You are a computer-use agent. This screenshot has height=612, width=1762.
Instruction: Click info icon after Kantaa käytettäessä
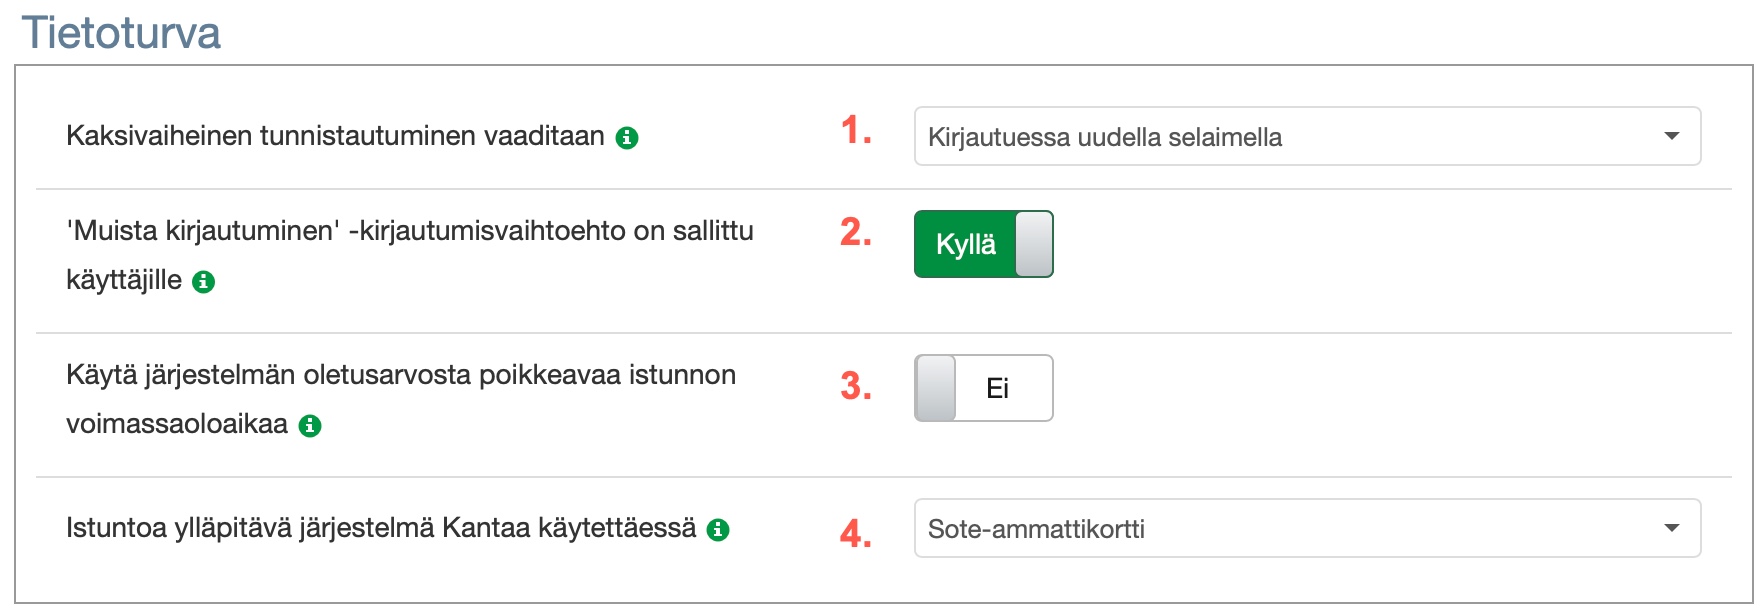click(718, 530)
